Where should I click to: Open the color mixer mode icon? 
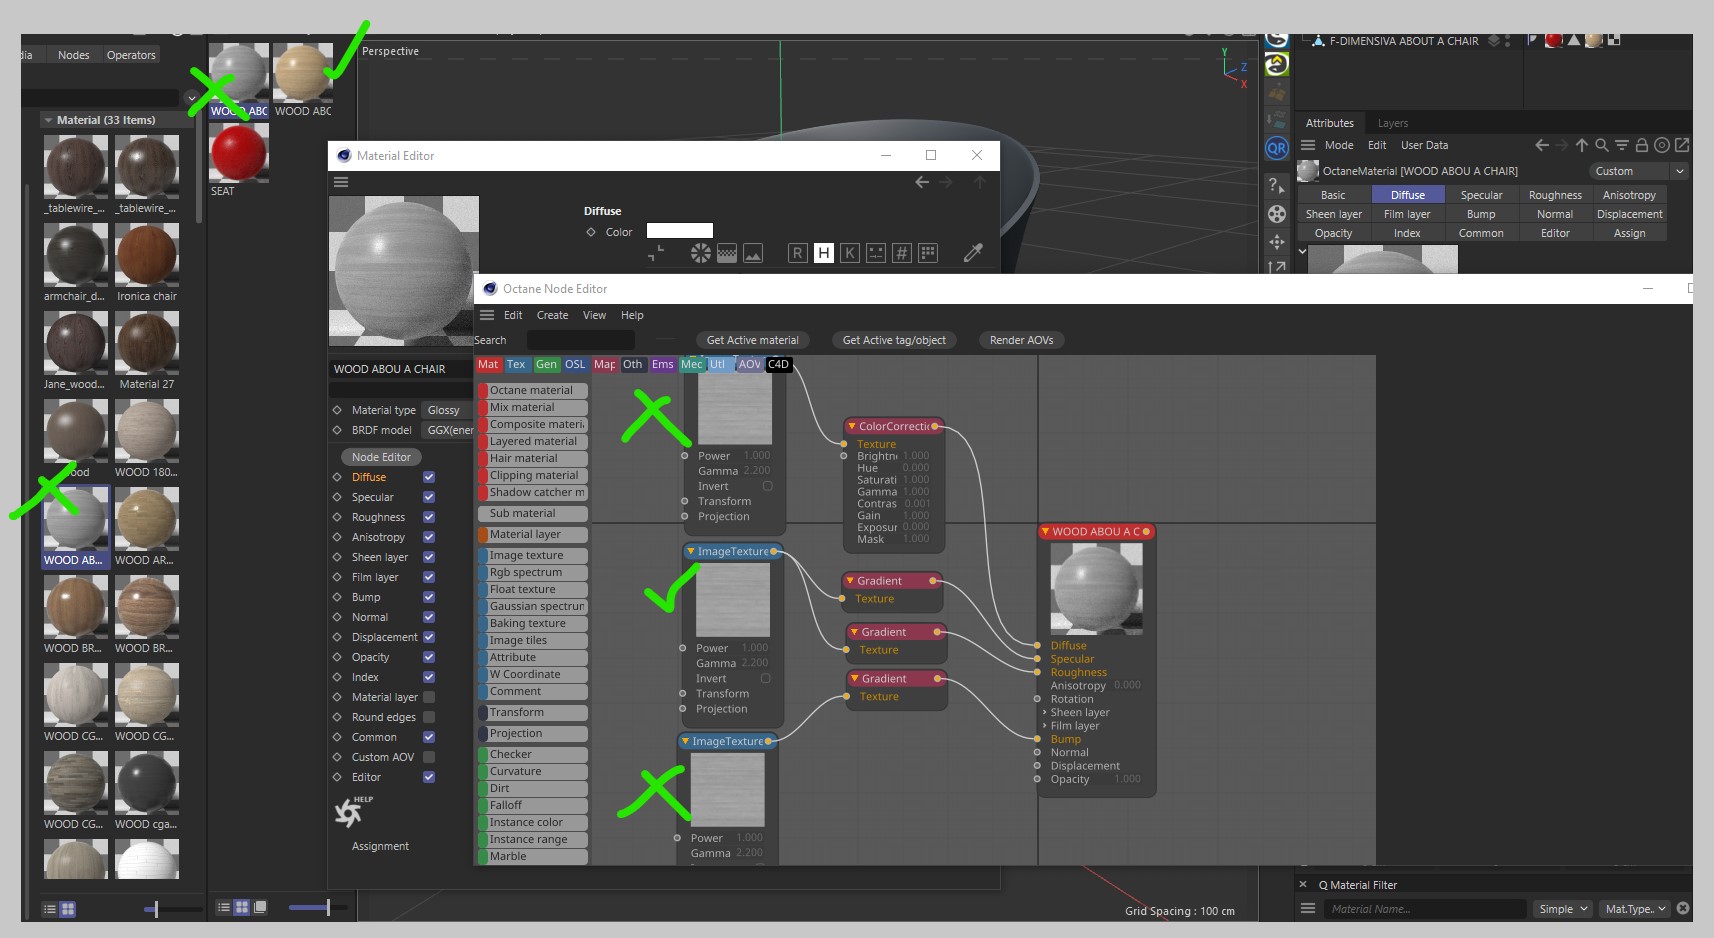pyautogui.click(x=875, y=253)
